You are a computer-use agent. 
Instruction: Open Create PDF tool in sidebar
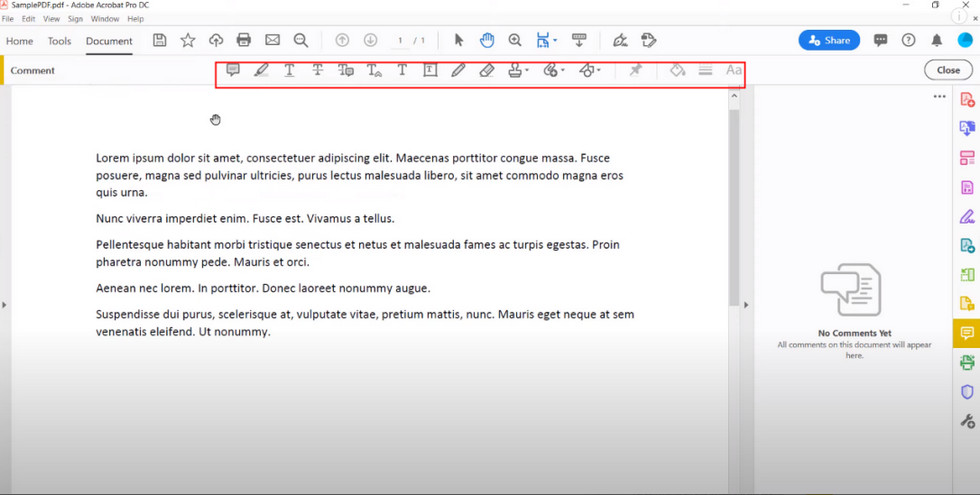(x=967, y=99)
